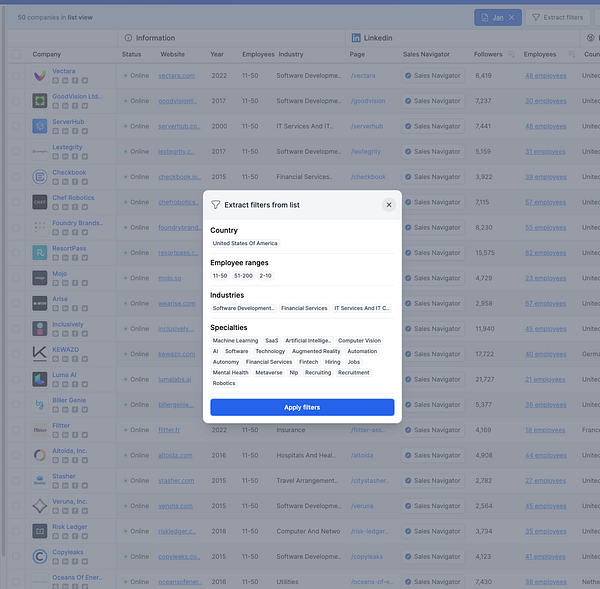Image resolution: width=600 pixels, height=589 pixels.
Task: Click the Sales Navigator column header
Action: pyautogui.click(x=426, y=54)
